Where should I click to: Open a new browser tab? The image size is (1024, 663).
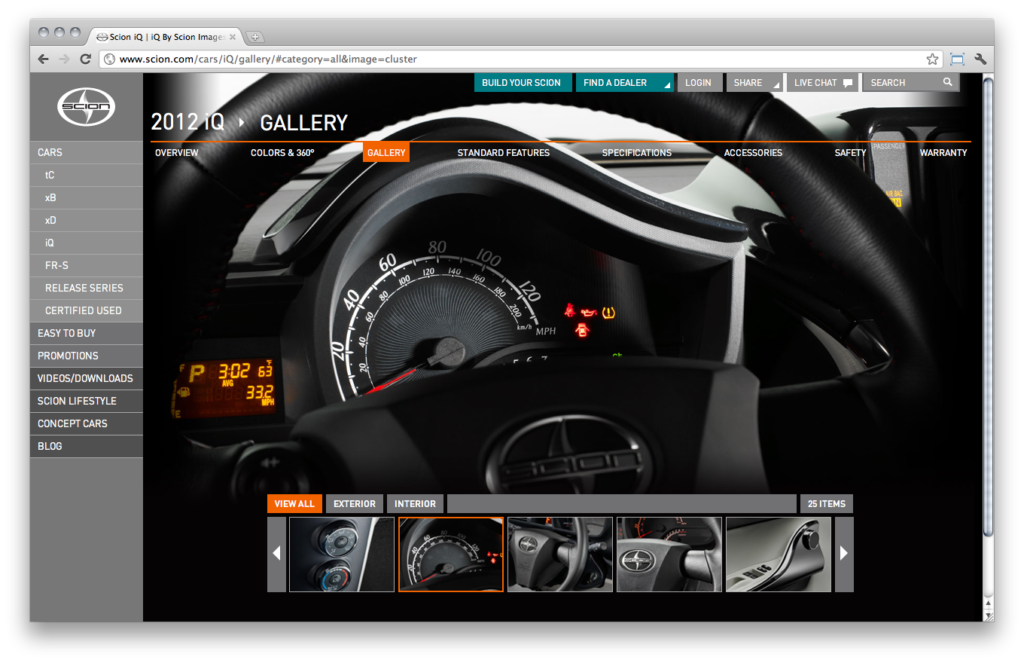coord(255,37)
